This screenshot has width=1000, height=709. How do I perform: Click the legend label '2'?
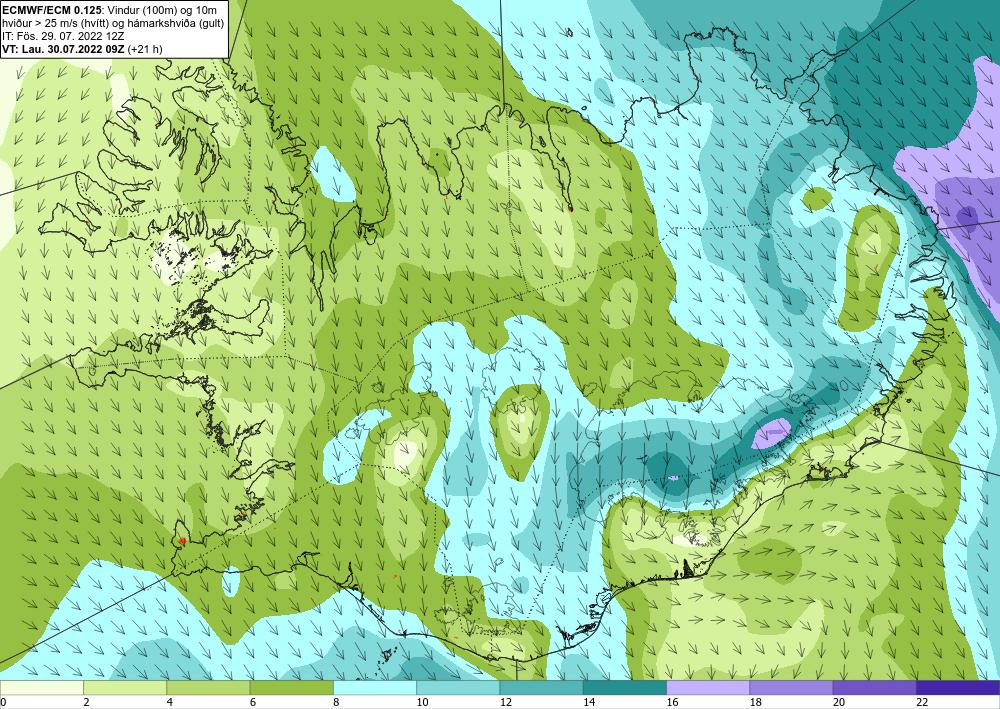pos(86,702)
